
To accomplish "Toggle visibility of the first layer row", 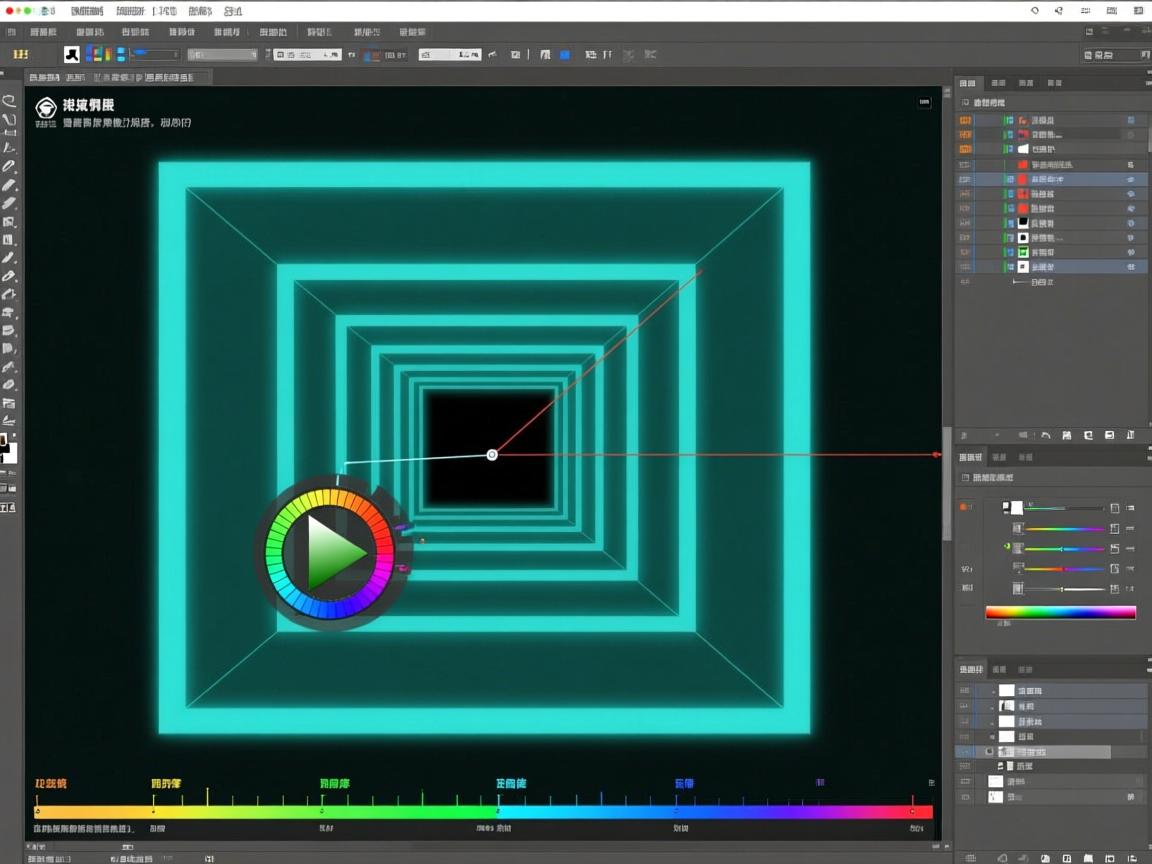I will coord(965,120).
